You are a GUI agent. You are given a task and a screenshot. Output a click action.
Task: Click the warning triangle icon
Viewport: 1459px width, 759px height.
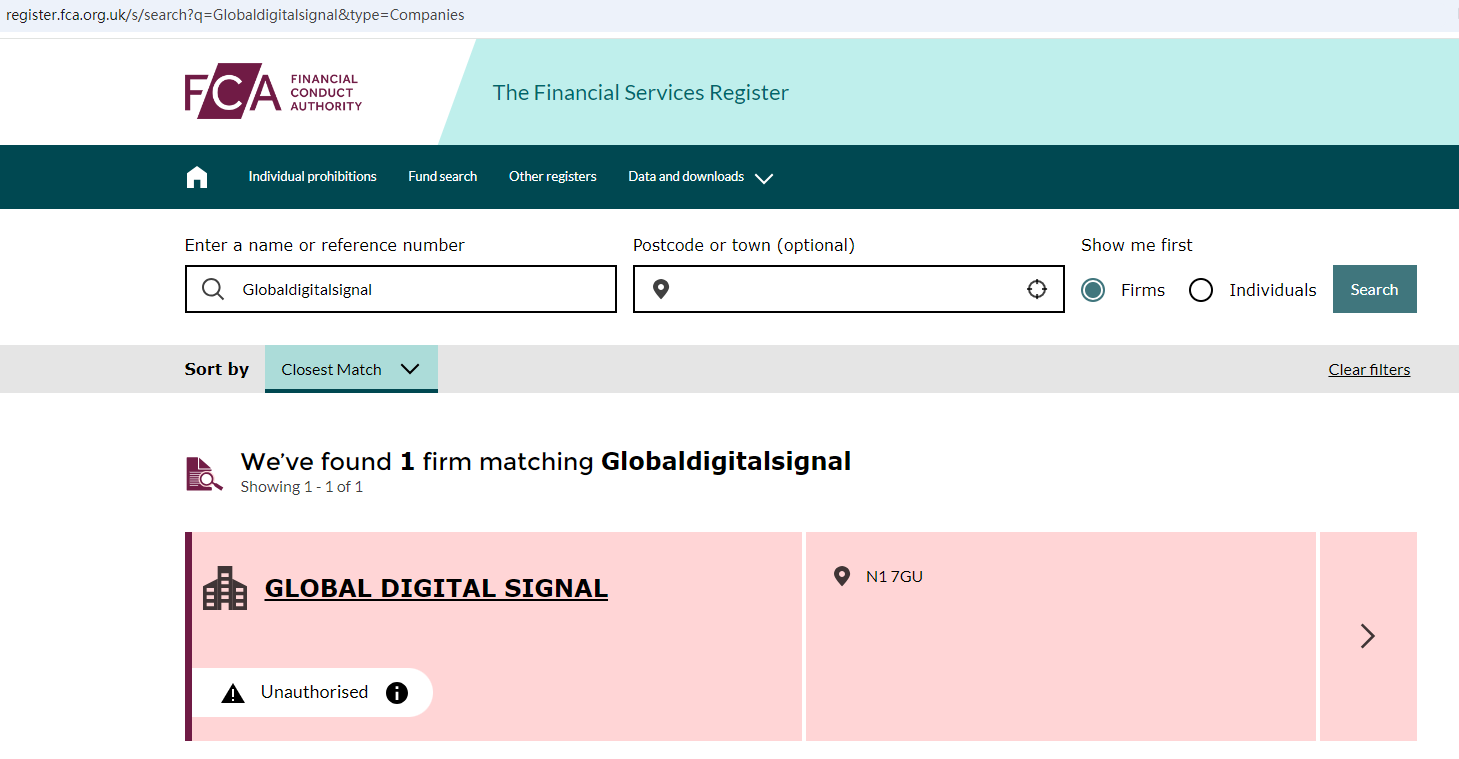tap(233, 693)
